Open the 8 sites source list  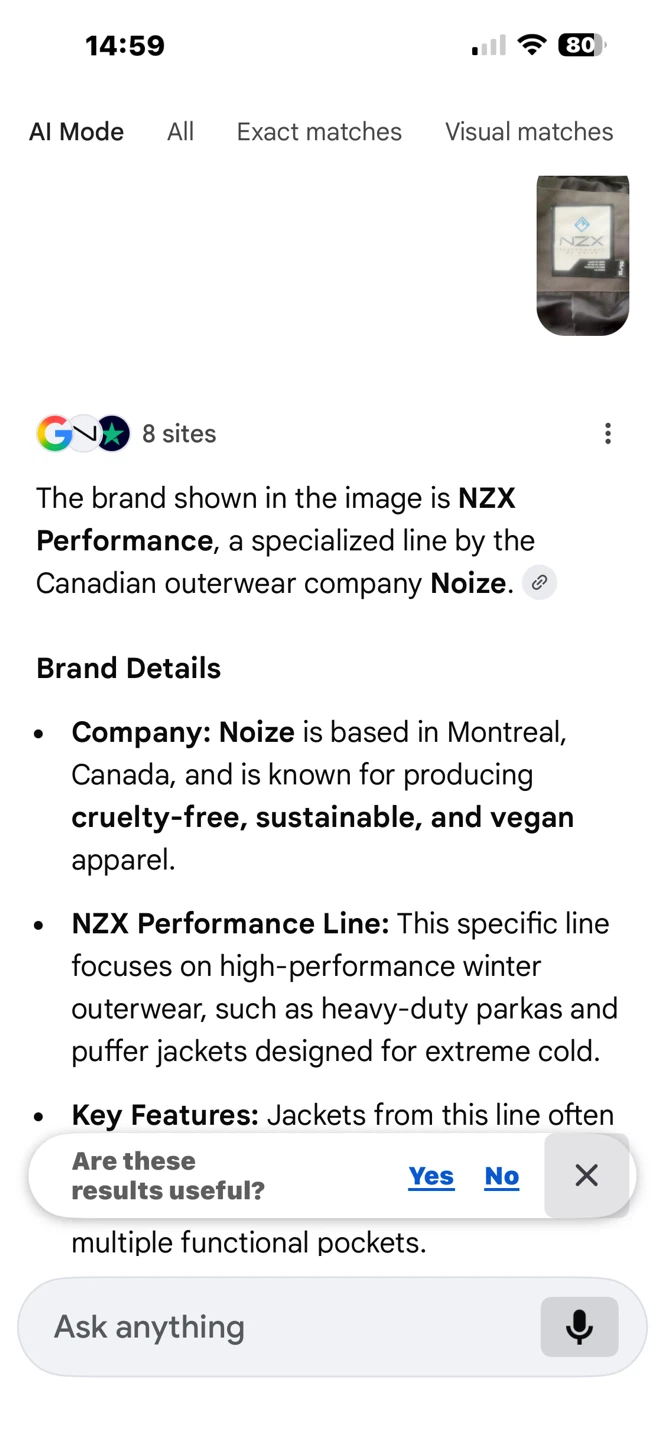(x=179, y=434)
